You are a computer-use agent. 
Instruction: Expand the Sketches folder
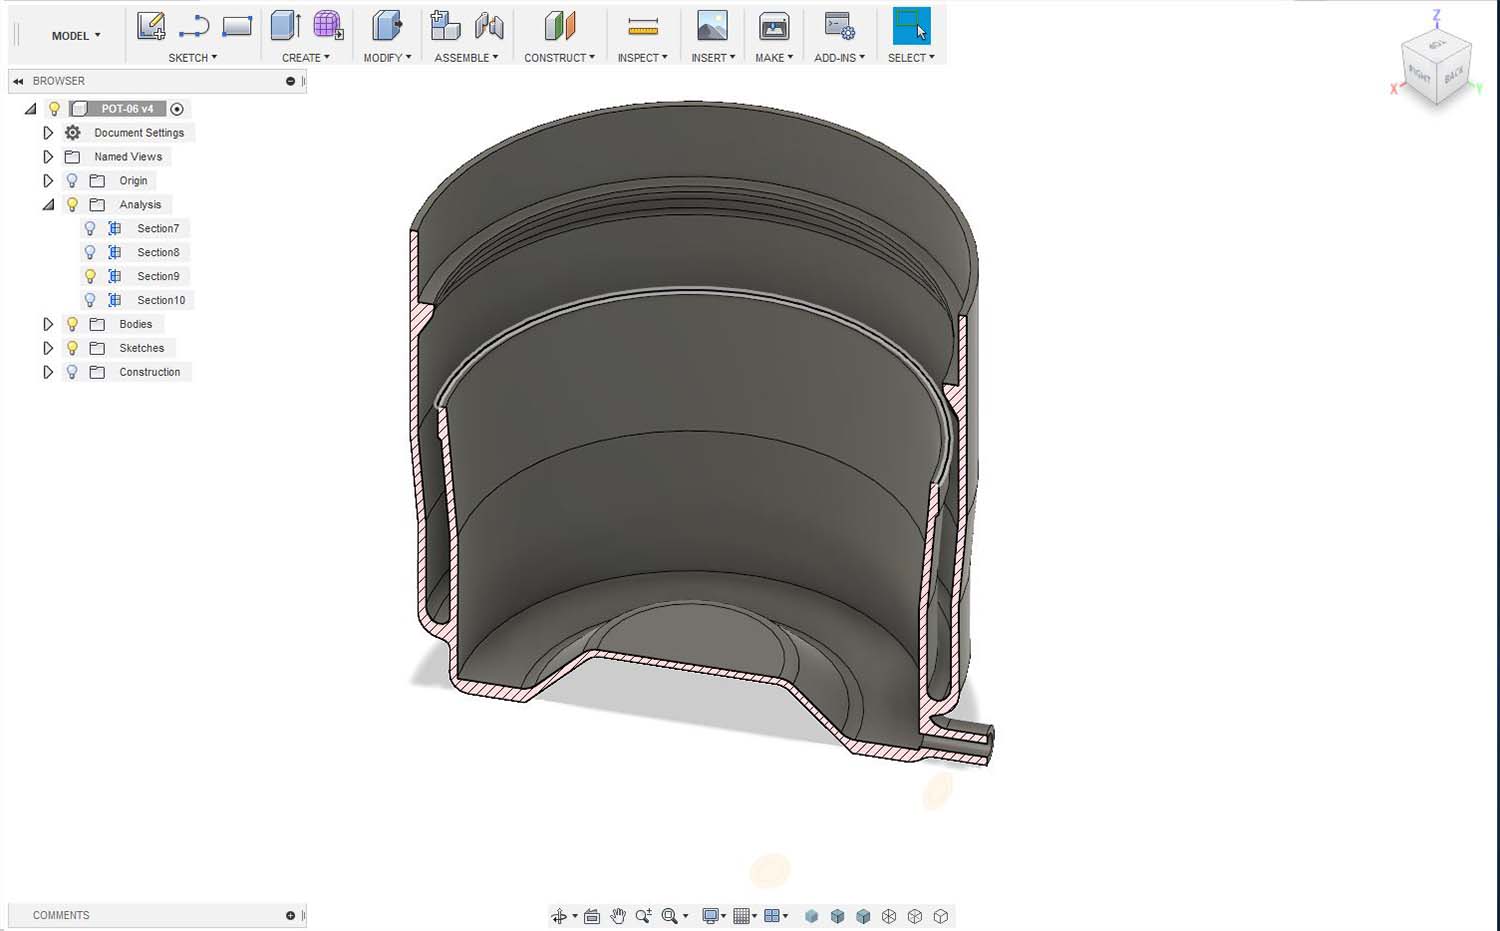point(47,348)
